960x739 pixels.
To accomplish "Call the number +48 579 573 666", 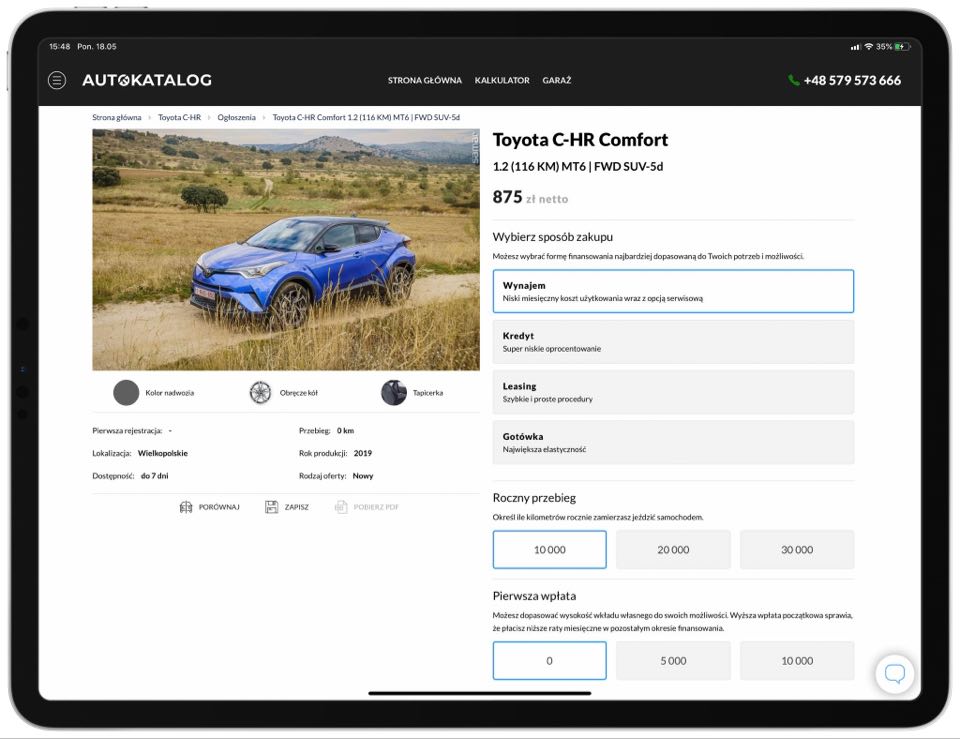I will coord(852,80).
